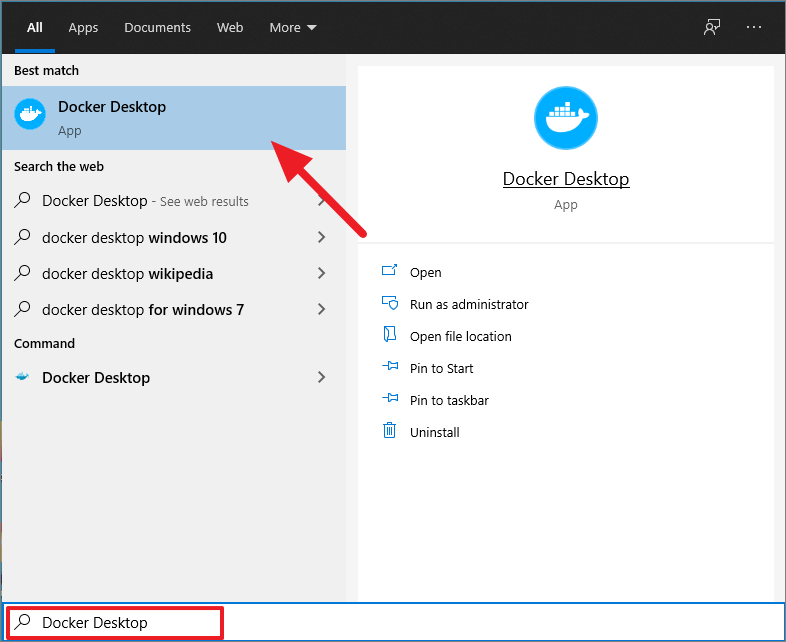Expand the More dropdown
Screen dimensions: 786x642
[x=293, y=28]
